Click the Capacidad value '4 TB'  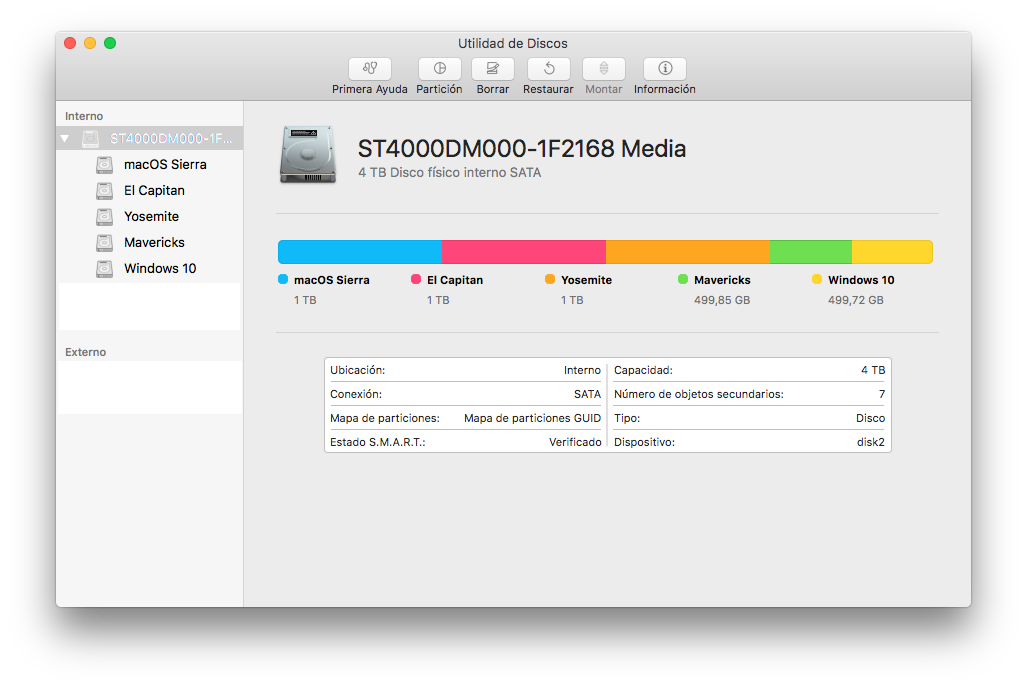(873, 371)
